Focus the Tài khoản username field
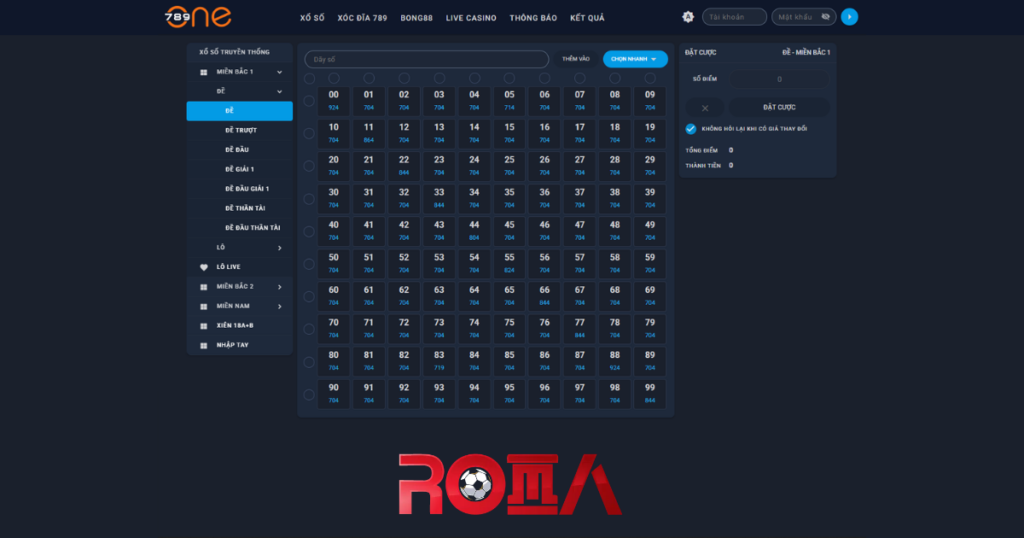Image resolution: width=1024 pixels, height=538 pixels. pos(734,17)
